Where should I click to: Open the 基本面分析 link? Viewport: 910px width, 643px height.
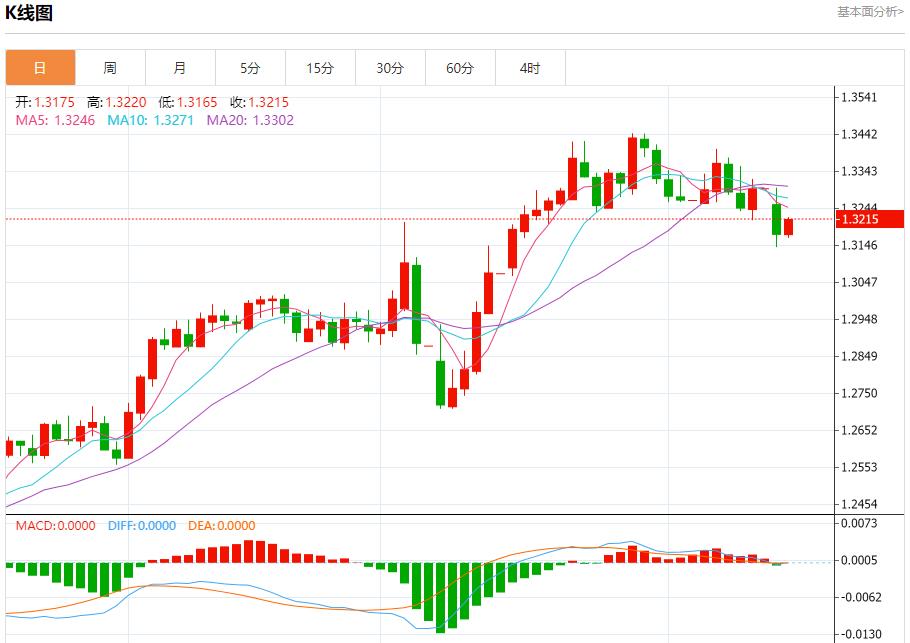[x=869, y=11]
